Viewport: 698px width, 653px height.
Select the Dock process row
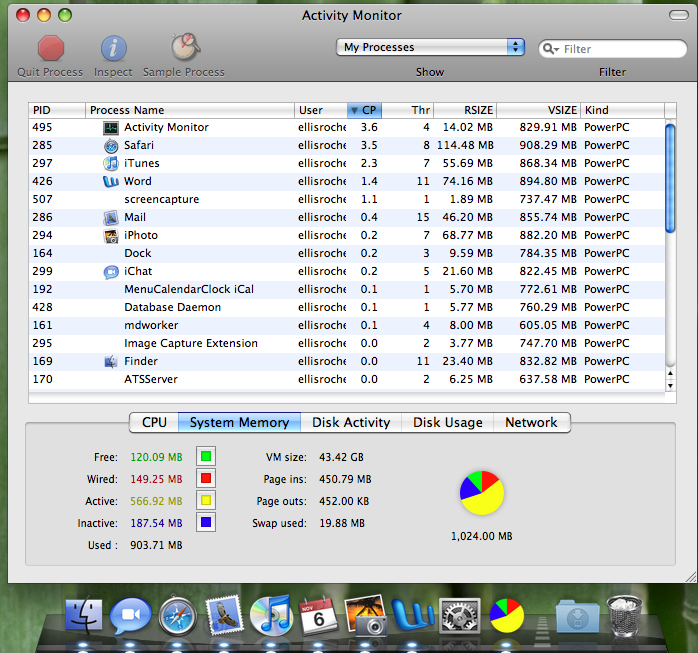[x=347, y=253]
